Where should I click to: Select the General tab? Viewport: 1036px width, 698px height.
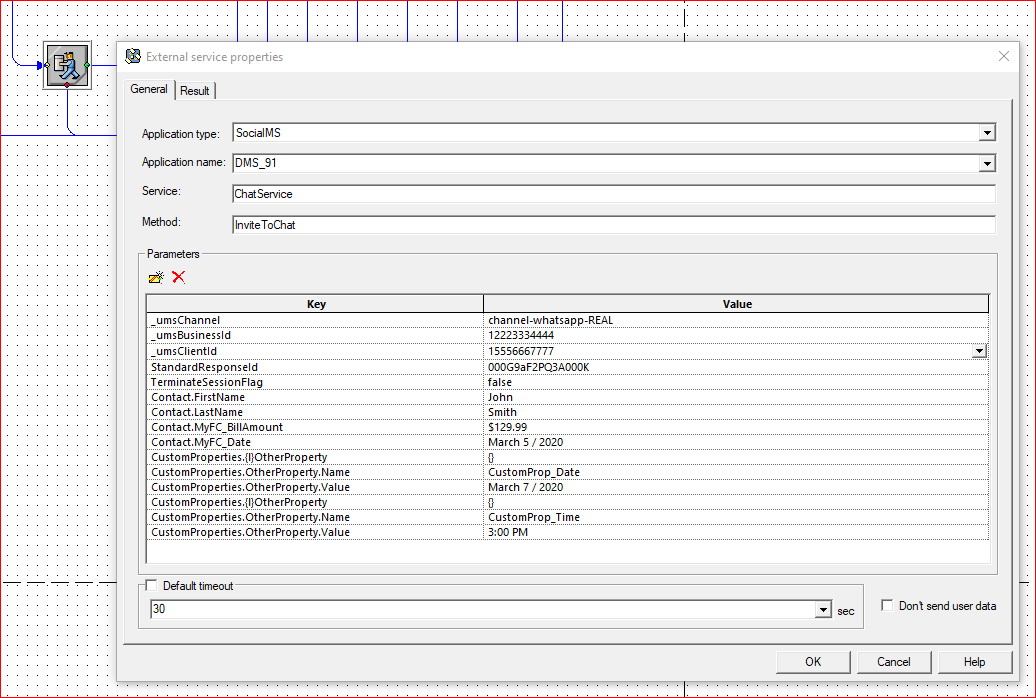149,89
